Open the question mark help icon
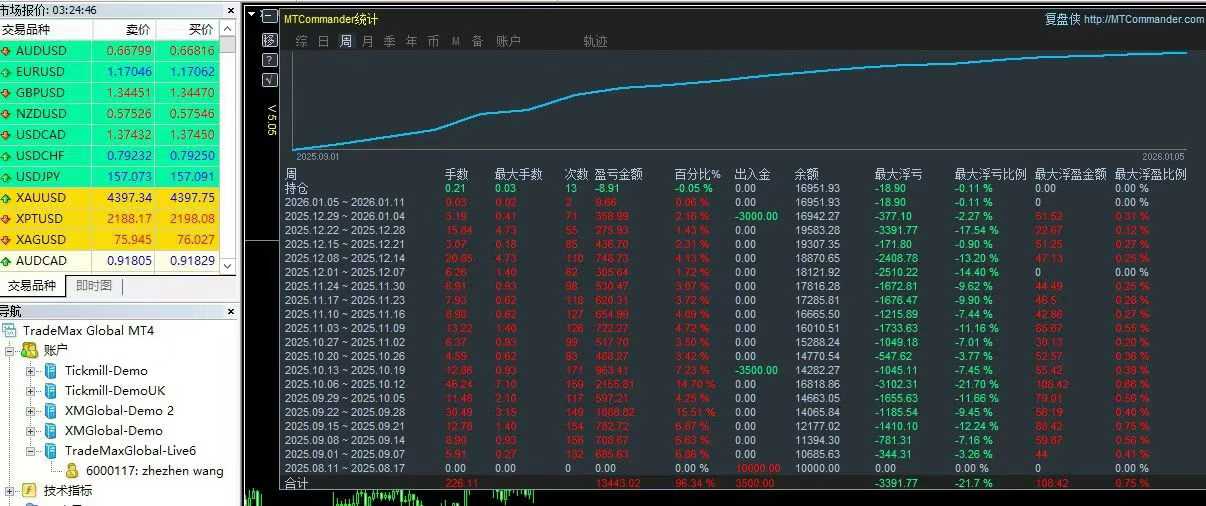The height and width of the screenshot is (506, 1206). point(270,60)
